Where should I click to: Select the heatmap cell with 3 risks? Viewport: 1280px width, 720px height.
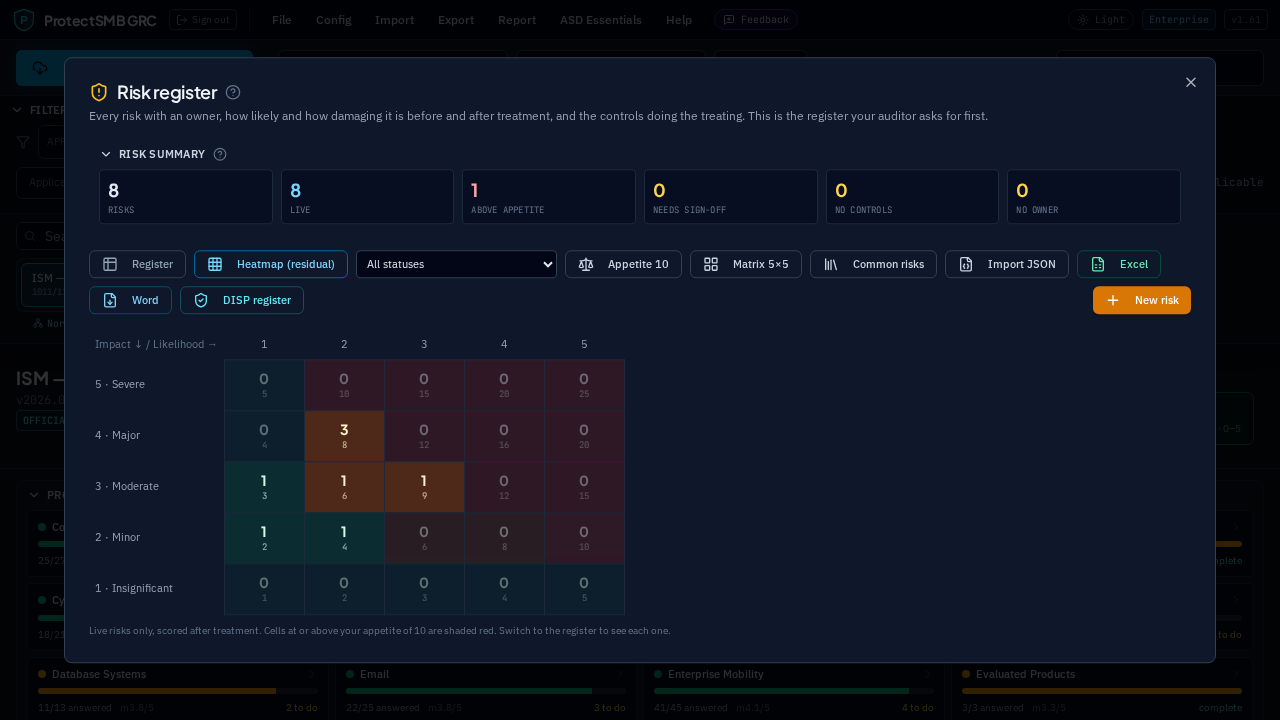click(344, 436)
